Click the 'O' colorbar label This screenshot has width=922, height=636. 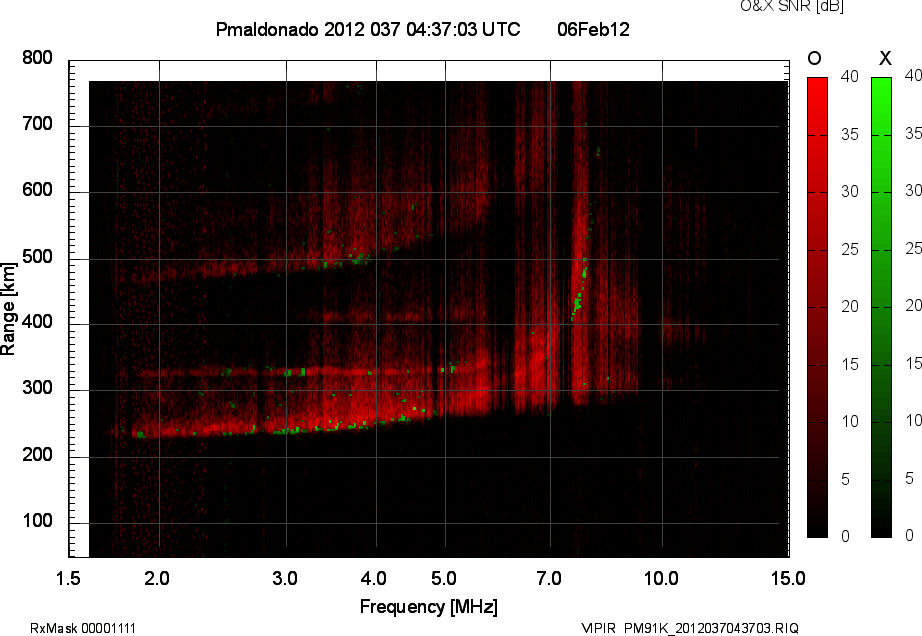coord(814,58)
